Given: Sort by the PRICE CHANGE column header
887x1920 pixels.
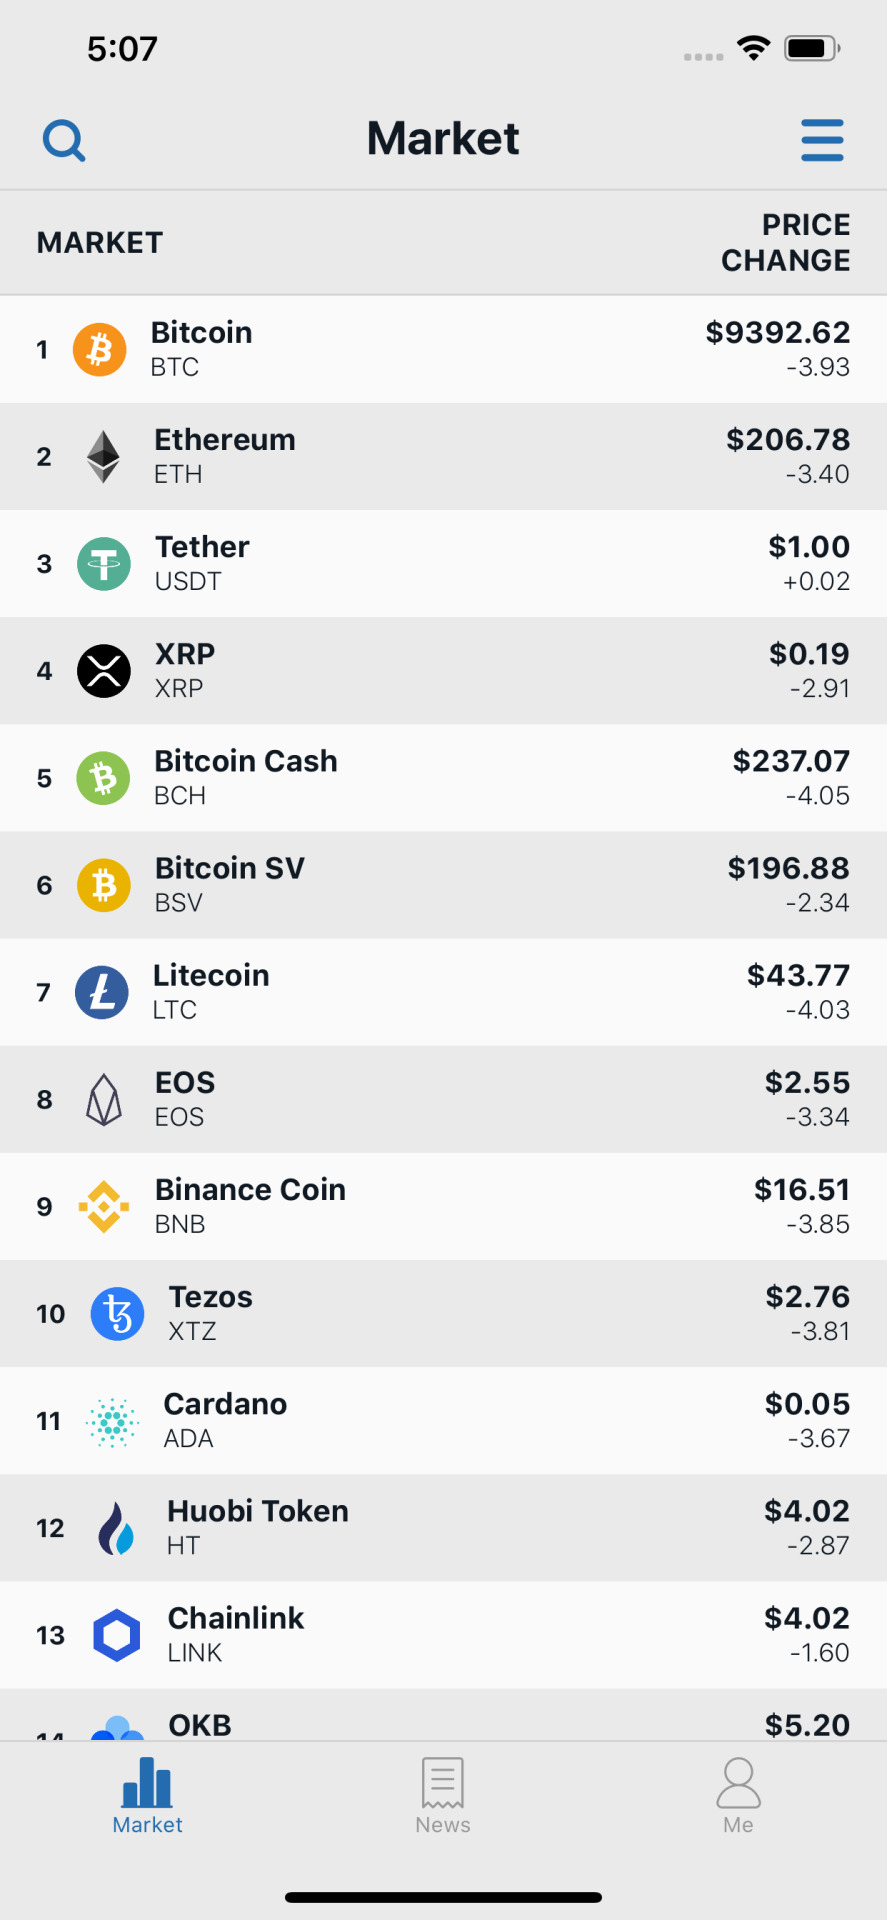Looking at the screenshot, I should point(786,242).
